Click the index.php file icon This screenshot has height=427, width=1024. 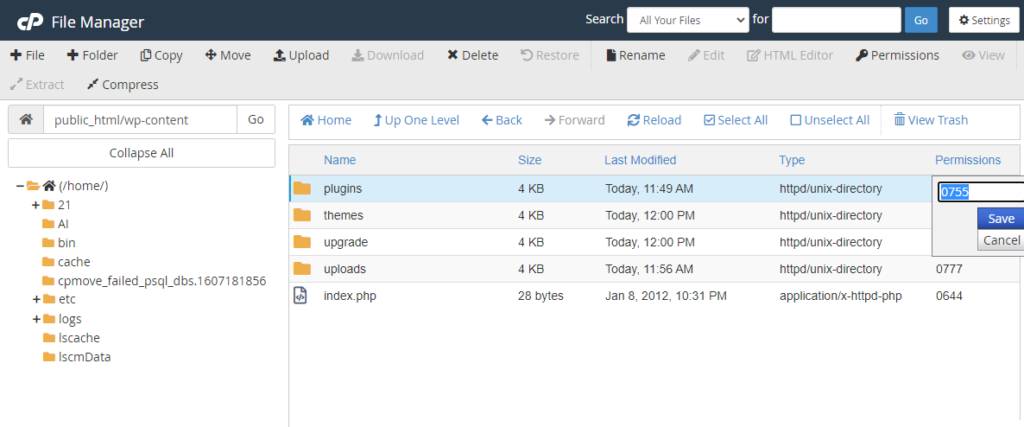pyautogui.click(x=300, y=296)
